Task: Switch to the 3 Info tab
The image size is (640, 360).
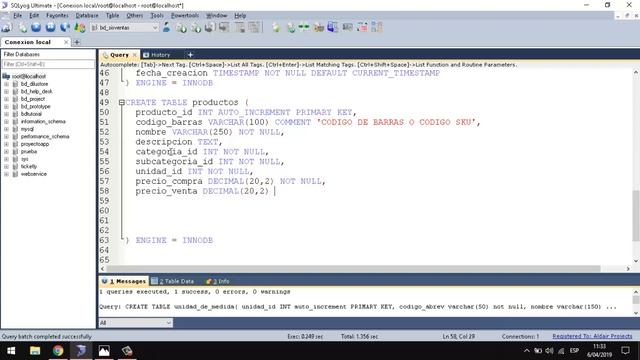Action: tap(218, 281)
